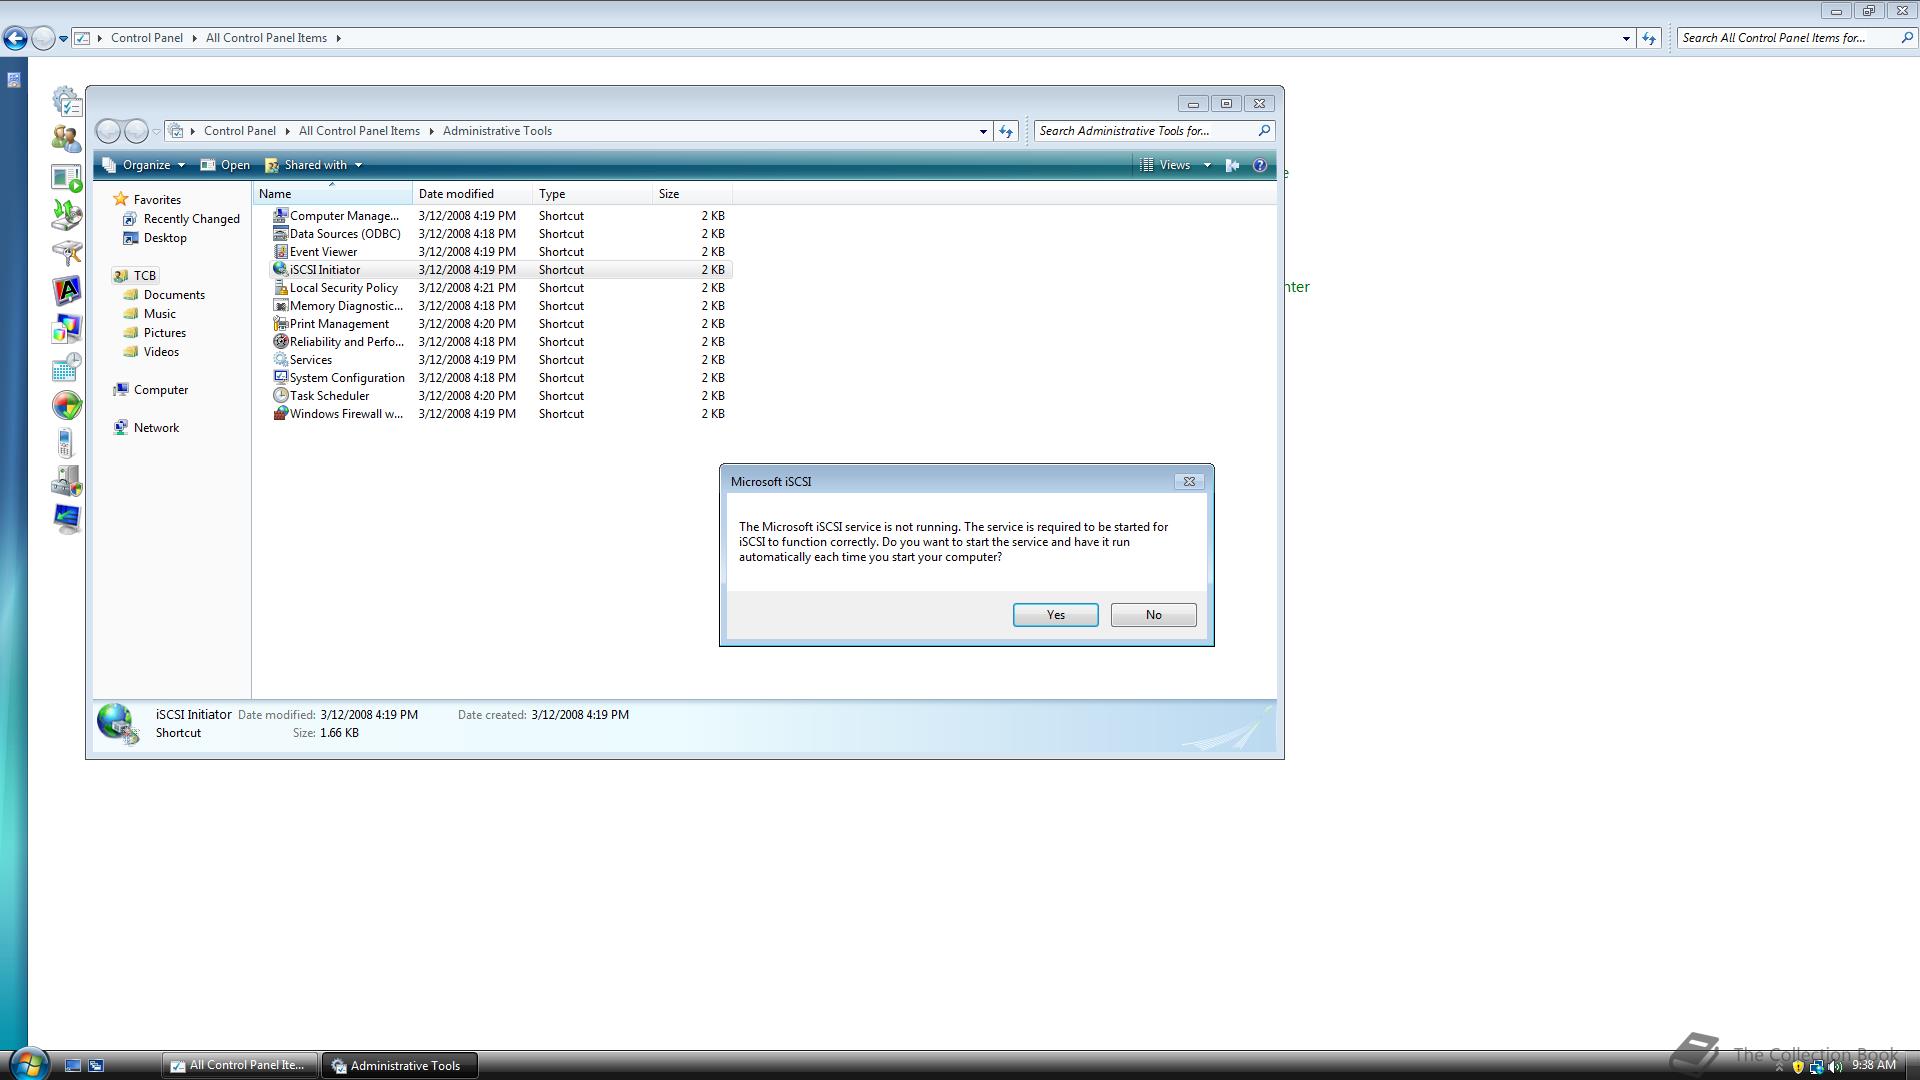Image resolution: width=1920 pixels, height=1080 pixels.
Task: Switch to Administrative Tools taskbar button
Action: point(398,1065)
